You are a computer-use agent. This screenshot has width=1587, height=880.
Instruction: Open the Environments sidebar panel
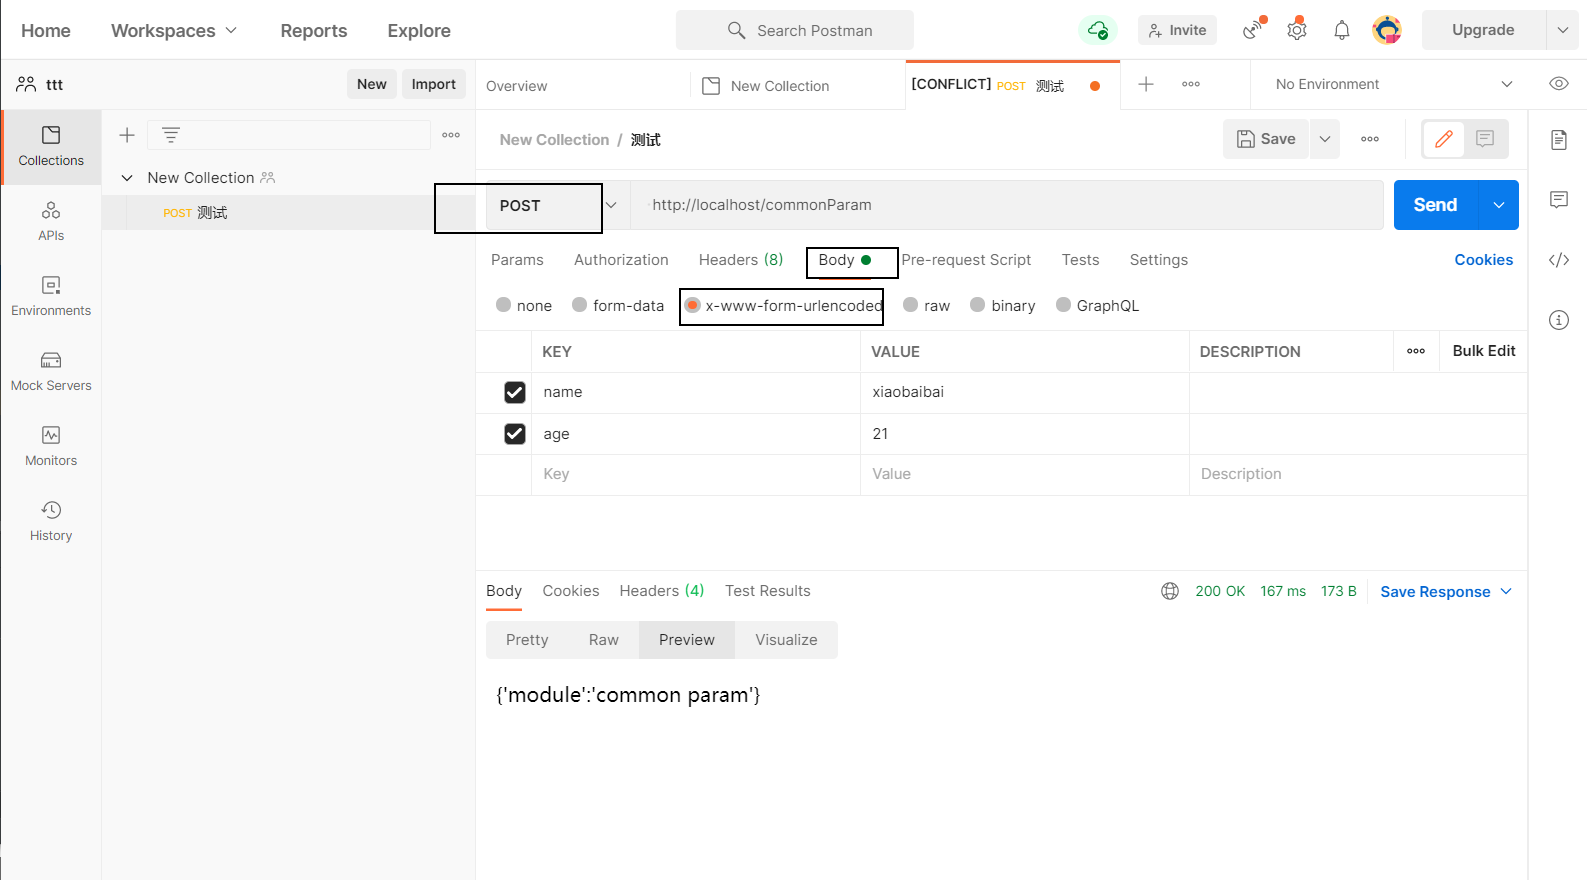[51, 297]
